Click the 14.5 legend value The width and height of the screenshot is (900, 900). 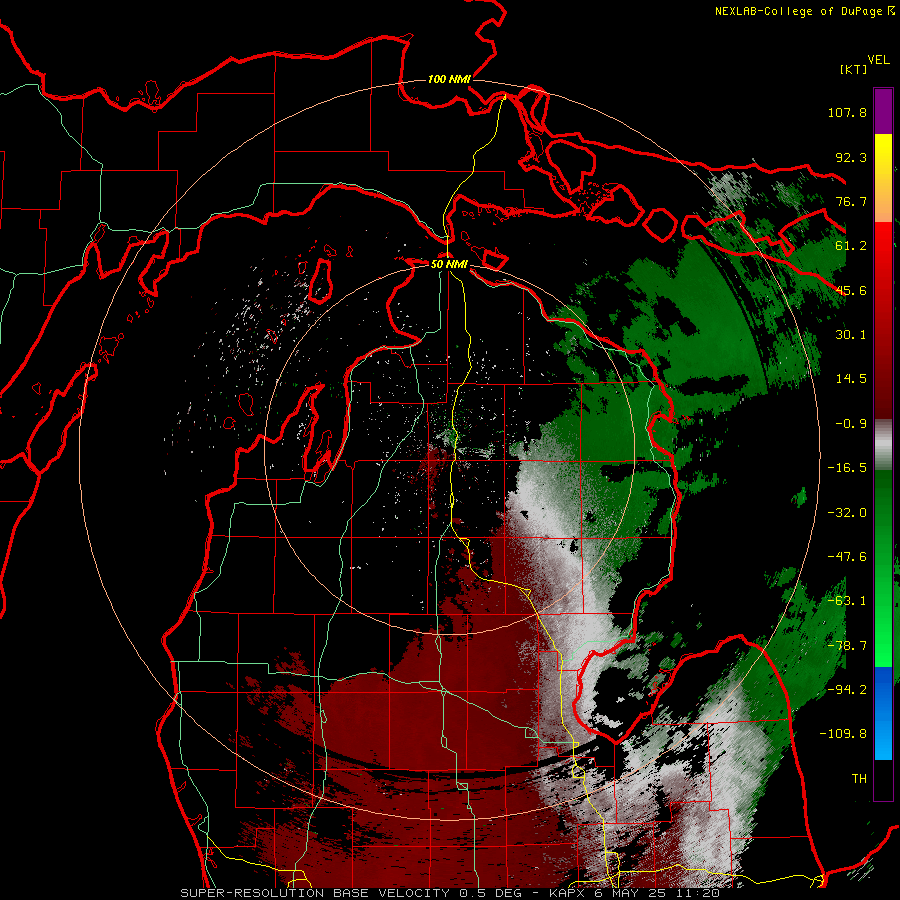[x=851, y=379]
